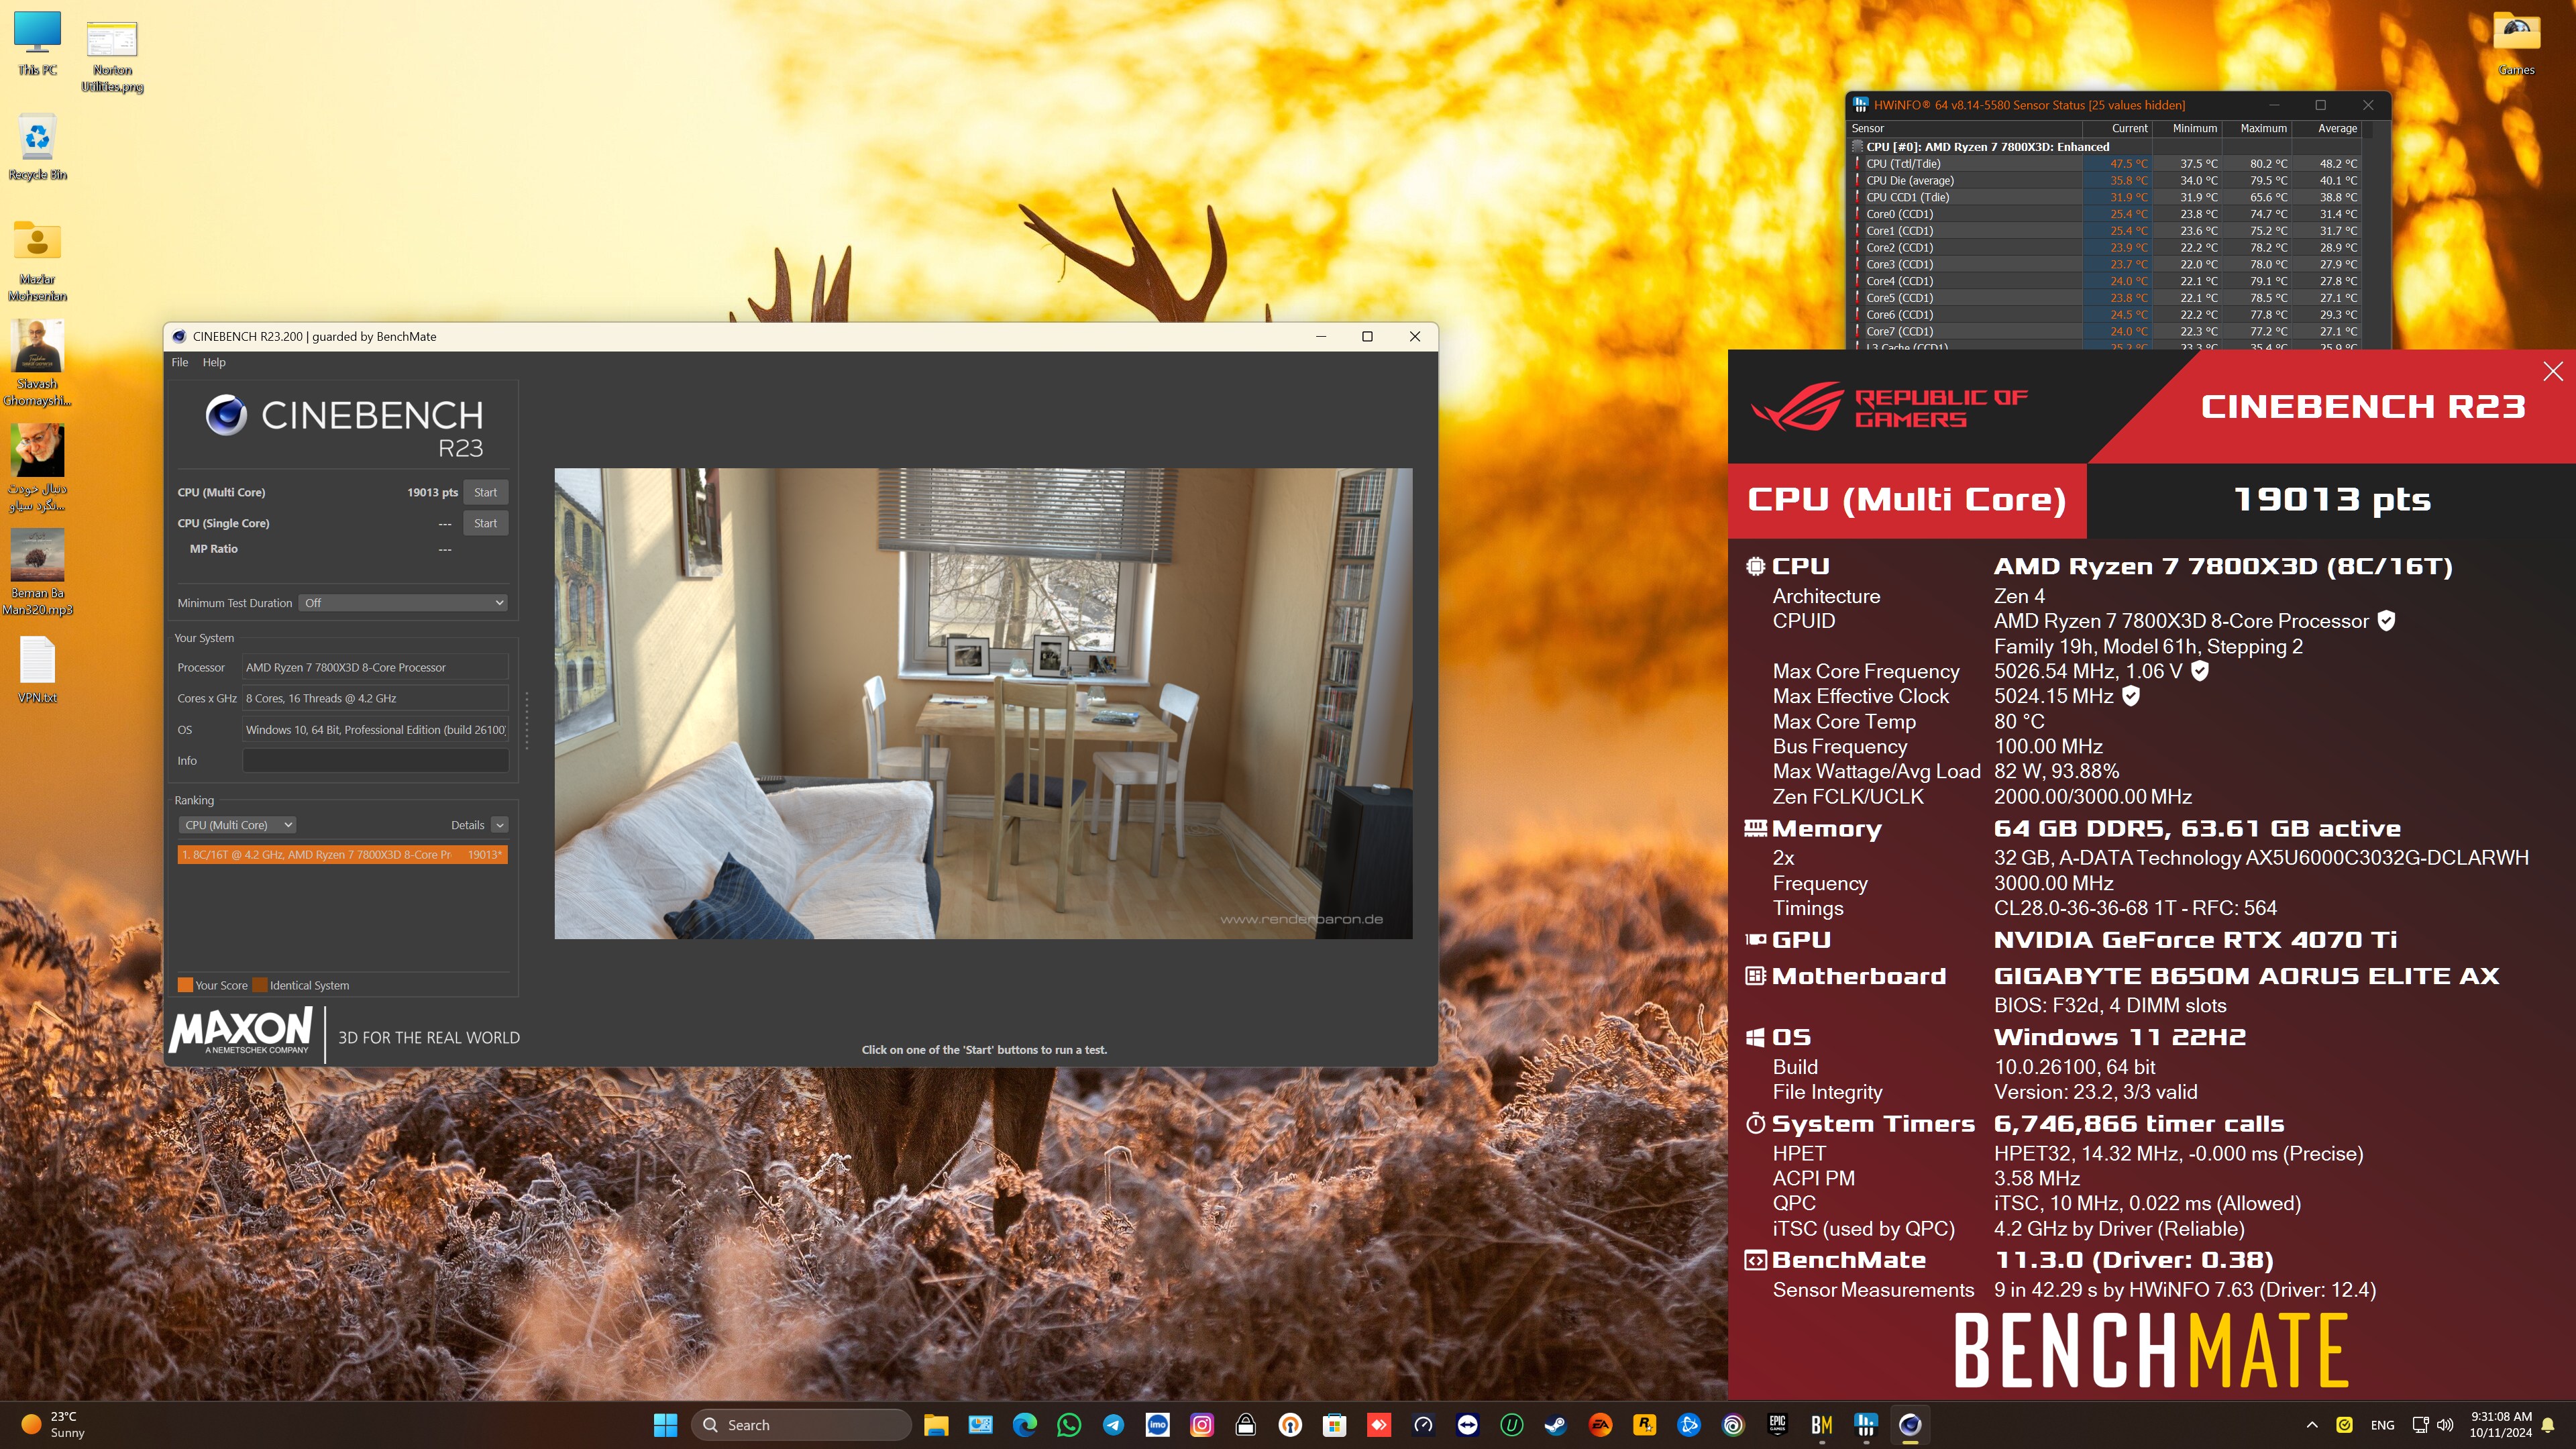
Task: Switch to BenchMate via BM taskbar icon
Action: (1822, 1425)
